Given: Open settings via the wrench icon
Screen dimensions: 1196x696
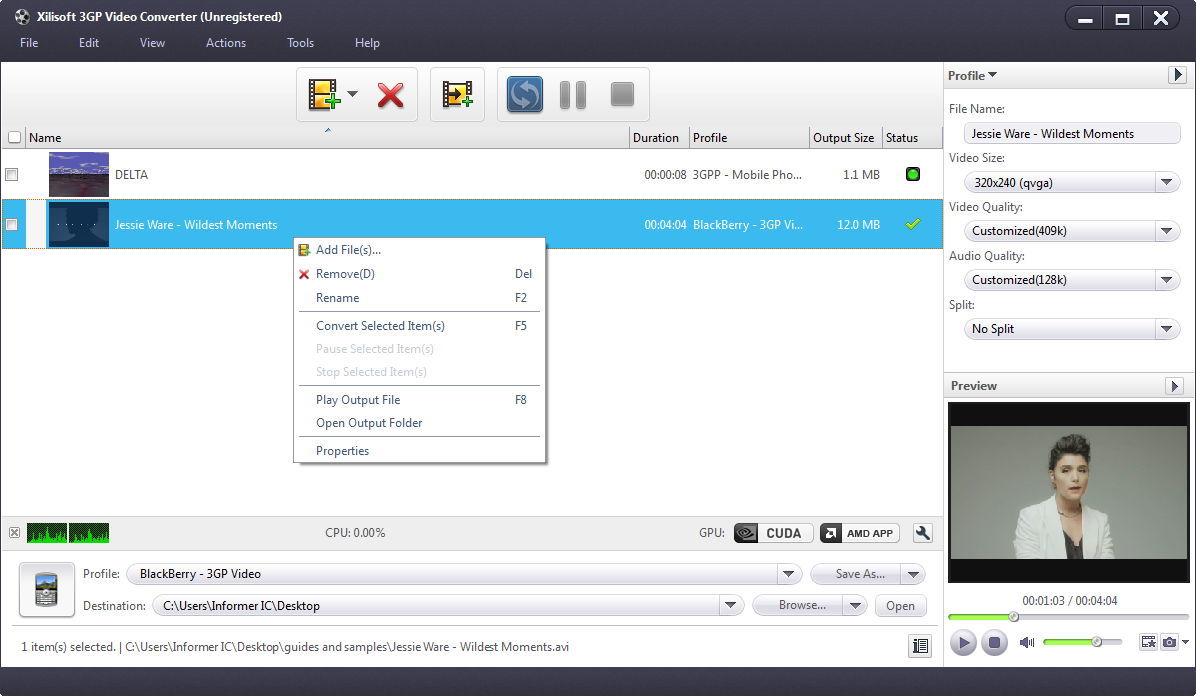Looking at the screenshot, I should coord(922,532).
